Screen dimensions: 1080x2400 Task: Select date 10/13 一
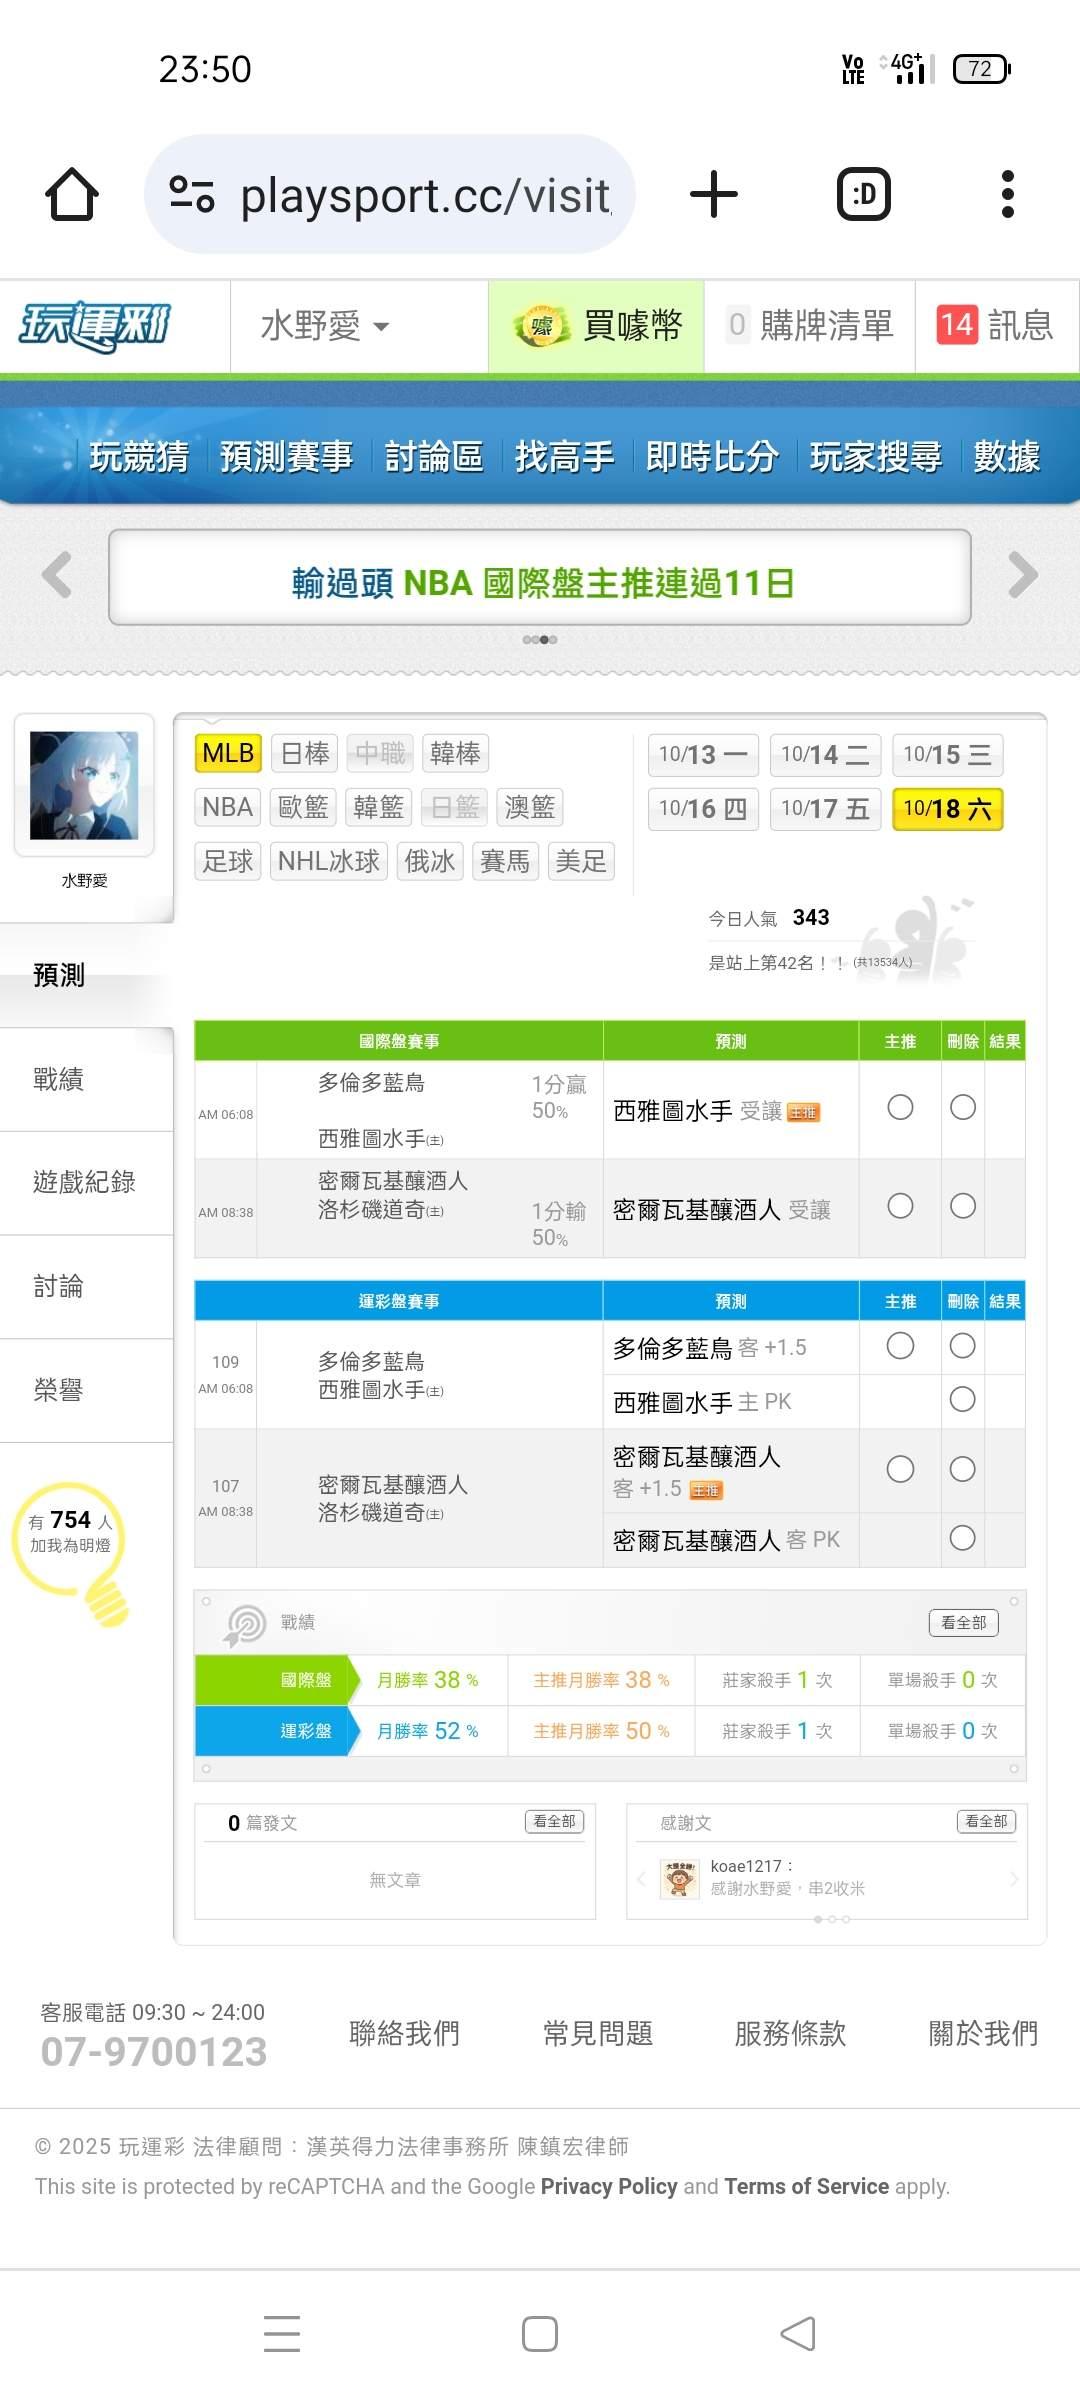coord(703,755)
